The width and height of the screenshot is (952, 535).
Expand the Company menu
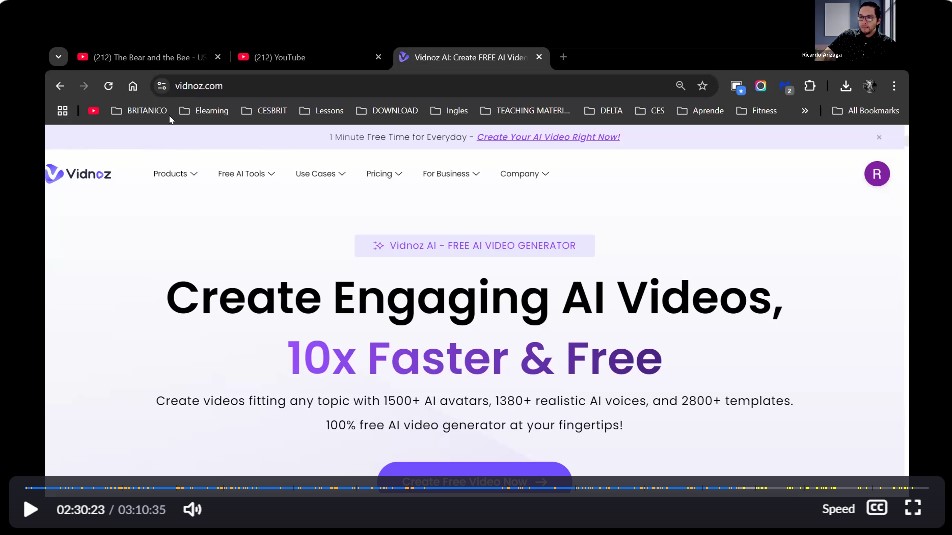[525, 174]
